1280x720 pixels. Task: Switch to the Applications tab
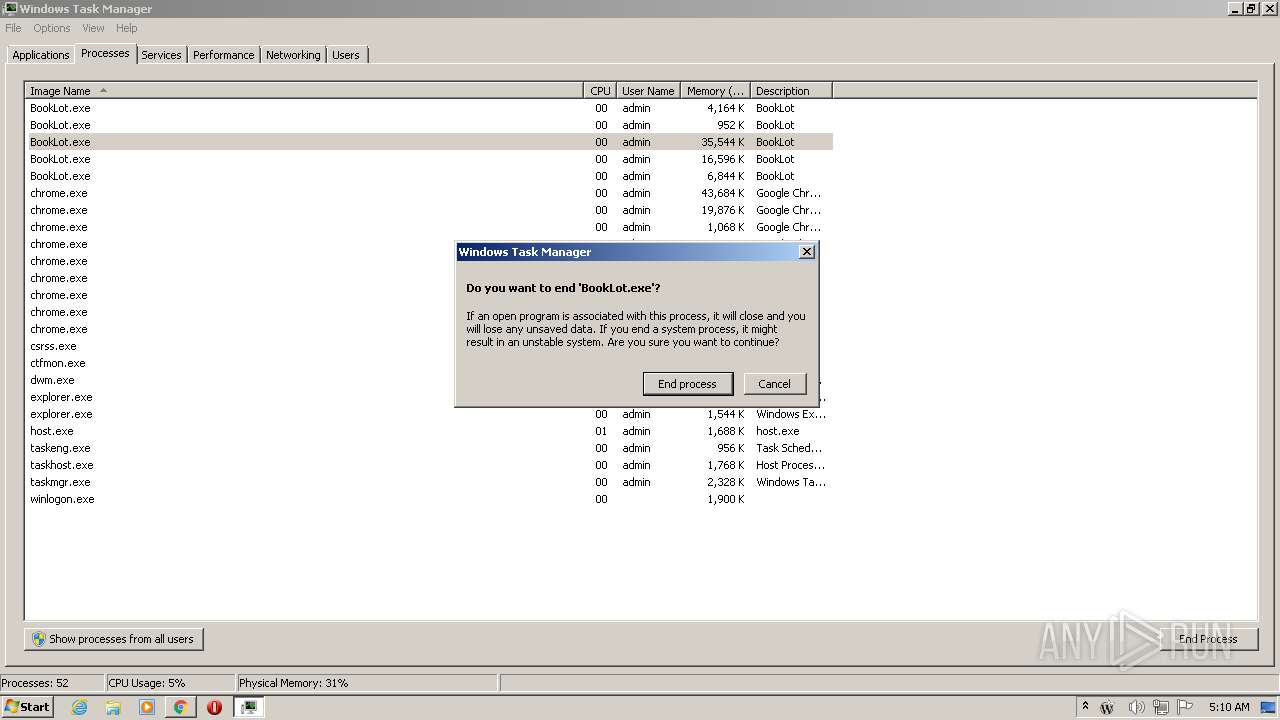click(x=41, y=55)
